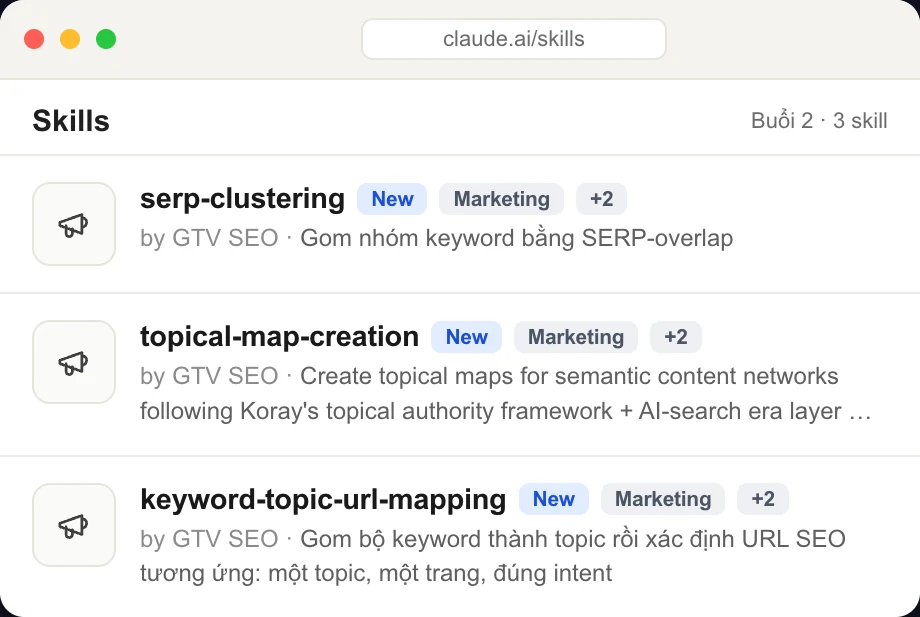The height and width of the screenshot is (617, 920).
Task: Click the New badge beside keyword-topic-url-mapping
Action: 553,499
